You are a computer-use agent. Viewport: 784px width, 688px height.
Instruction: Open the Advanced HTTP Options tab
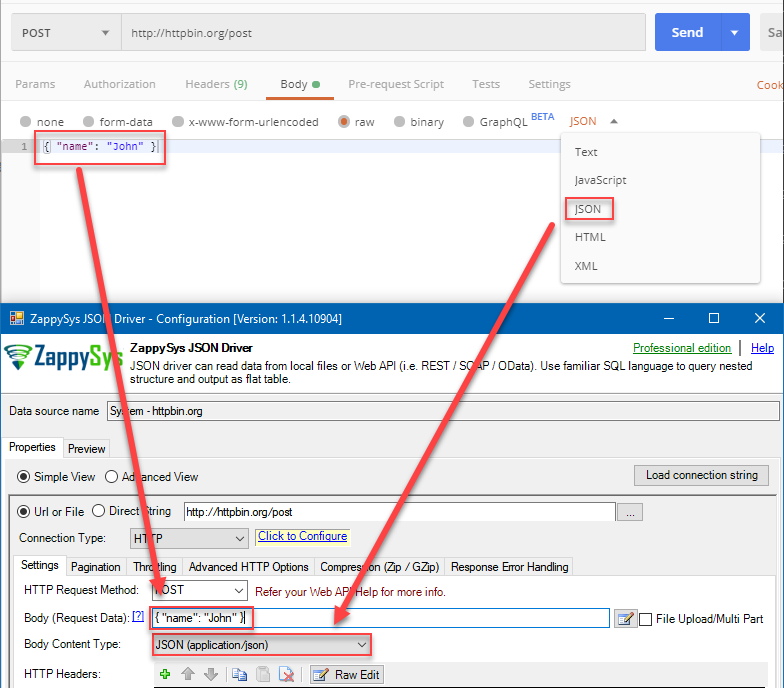[248, 566]
